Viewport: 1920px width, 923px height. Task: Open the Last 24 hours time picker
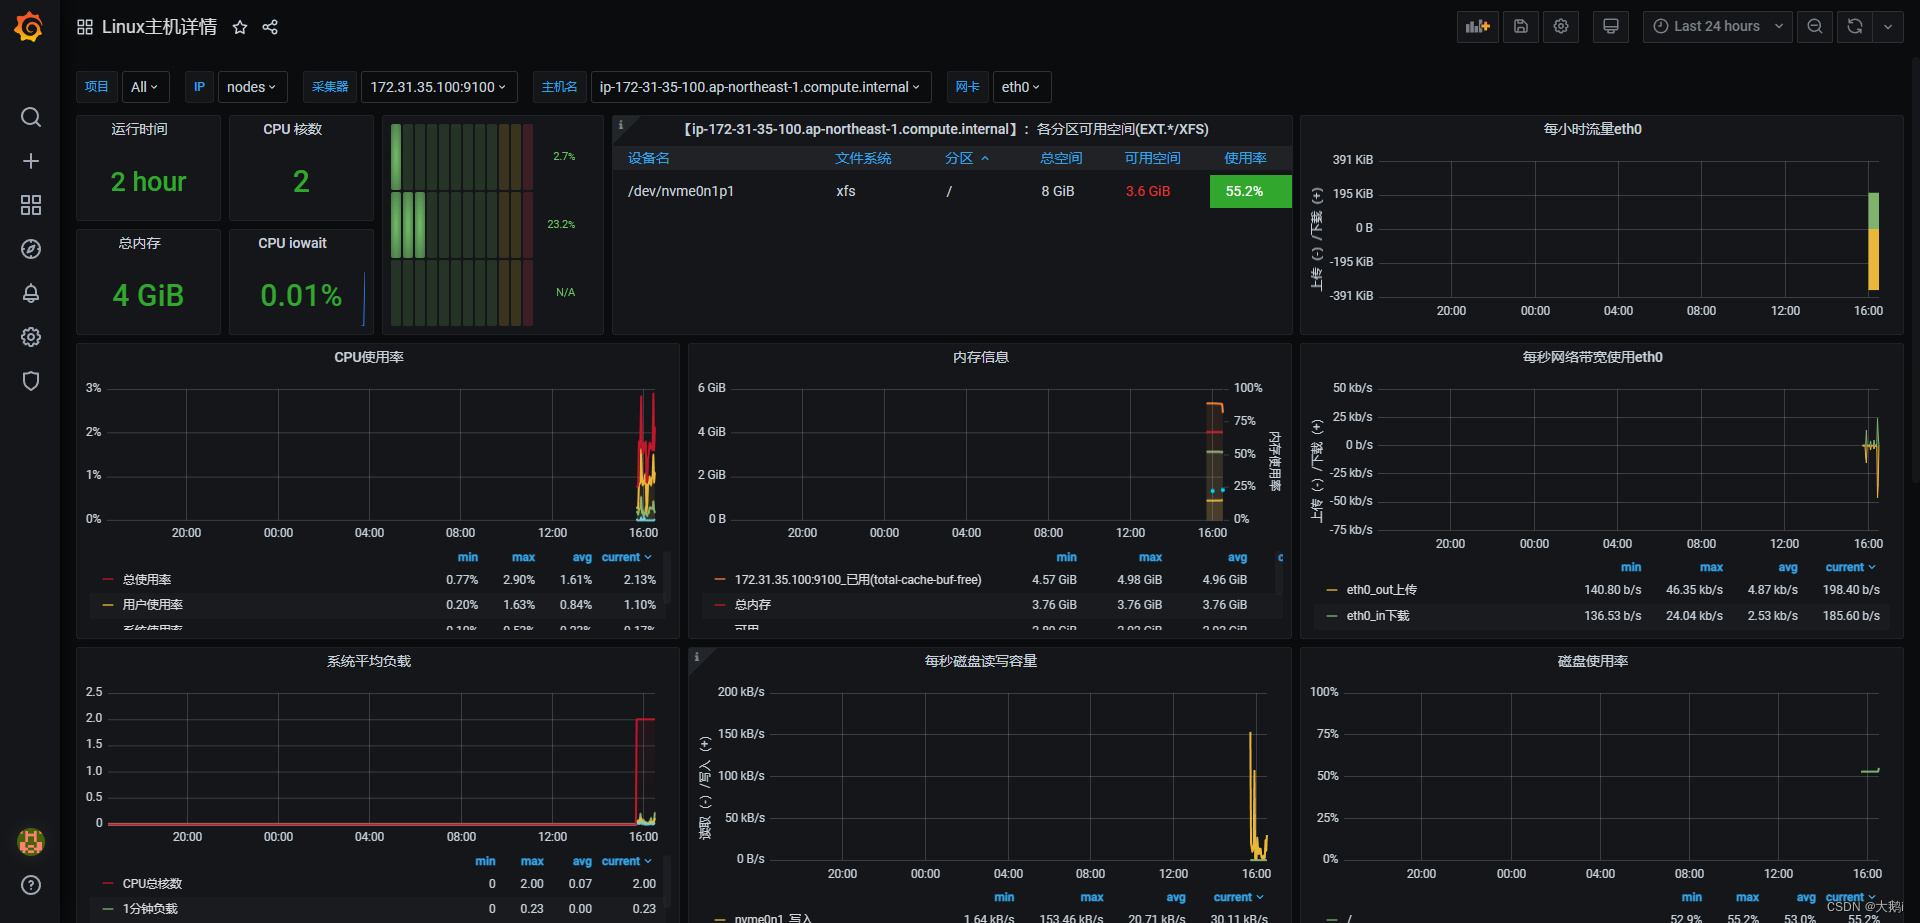1719,27
